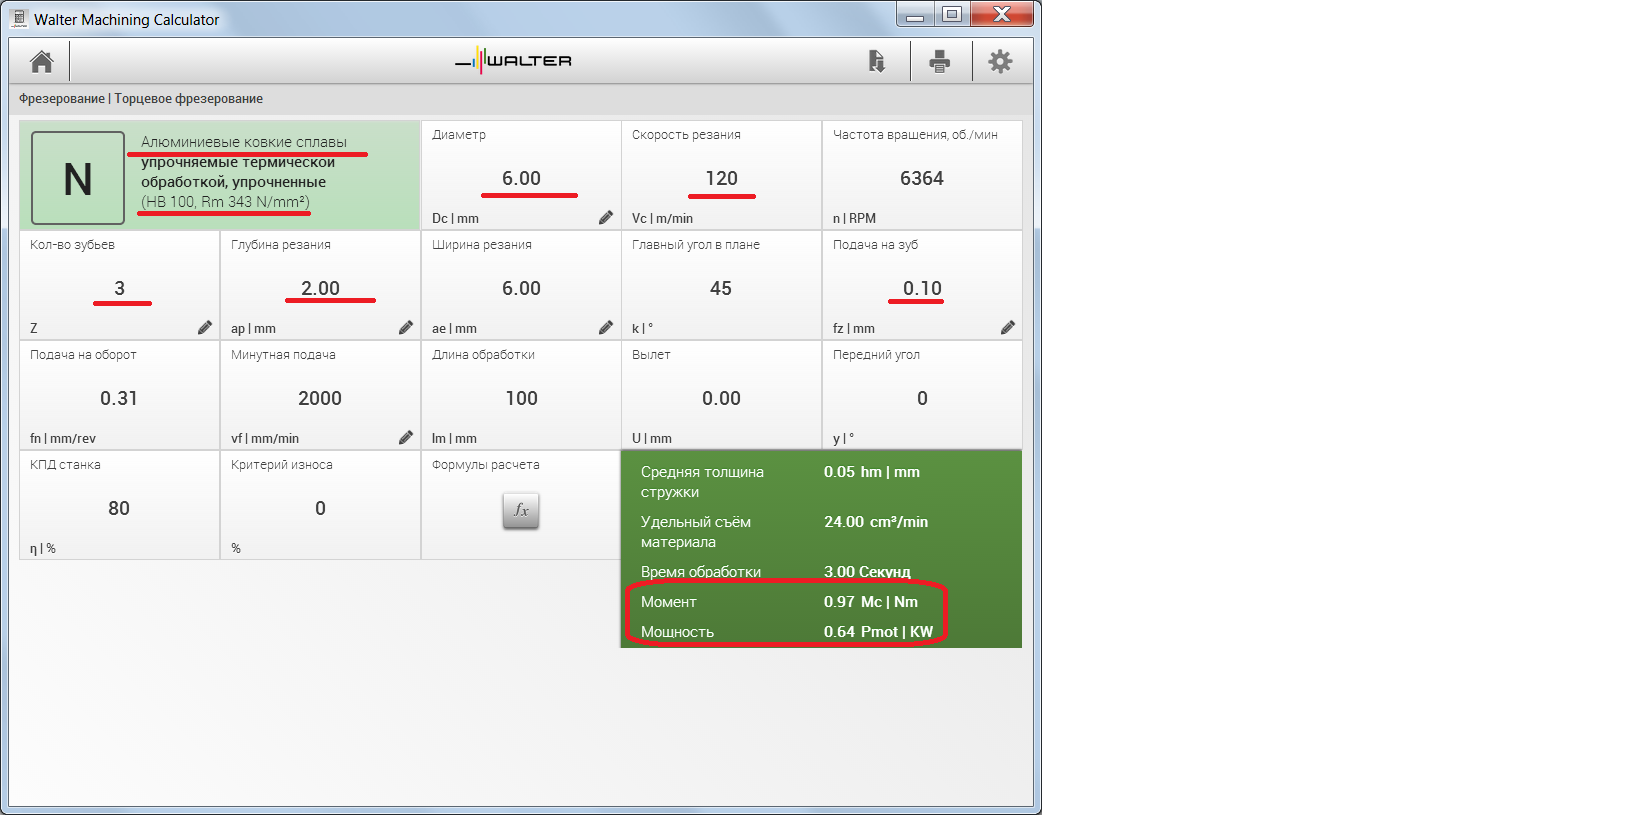Open the settings gear

1000,62
